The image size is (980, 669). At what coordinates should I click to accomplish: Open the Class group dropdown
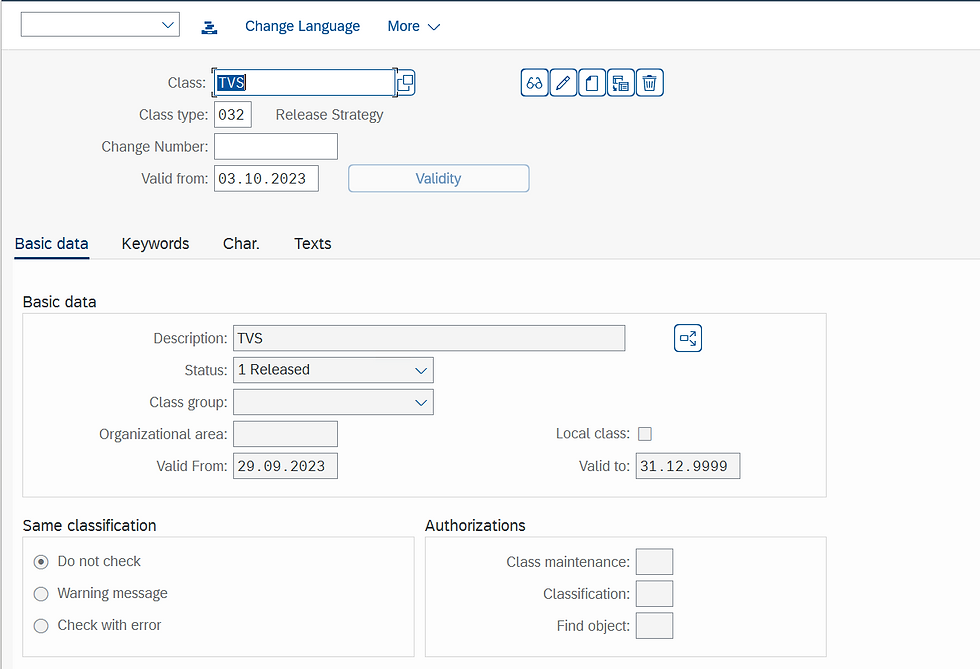point(333,402)
